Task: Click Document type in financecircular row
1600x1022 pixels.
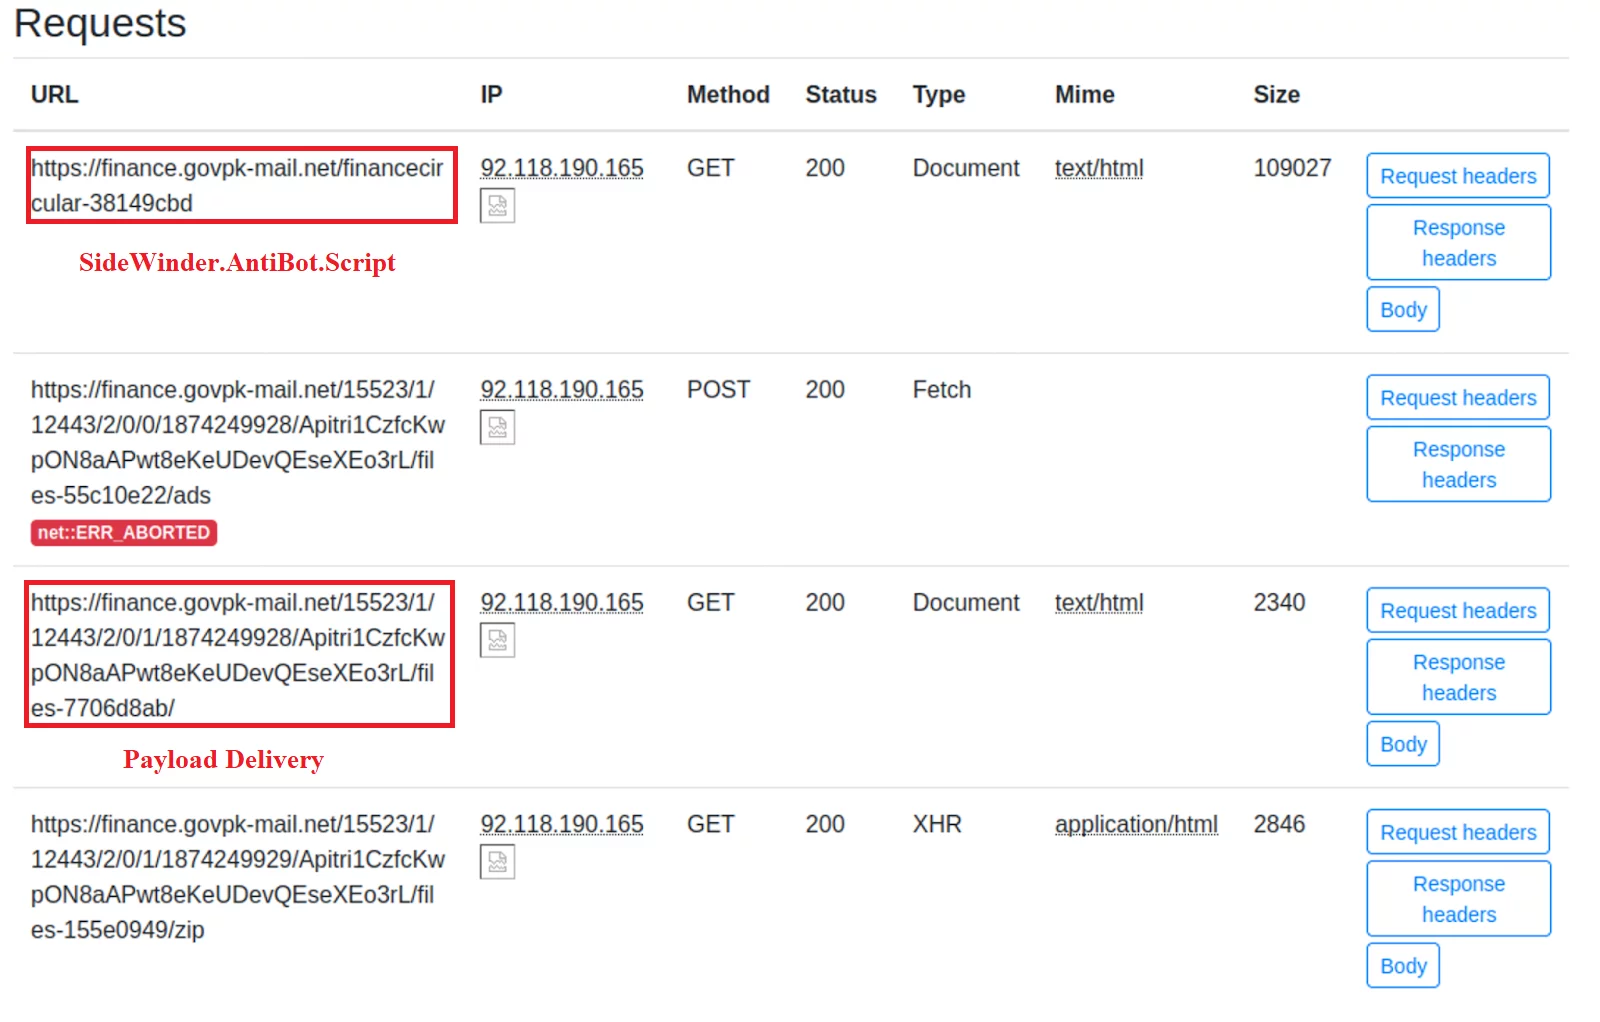Action: pyautogui.click(x=966, y=168)
